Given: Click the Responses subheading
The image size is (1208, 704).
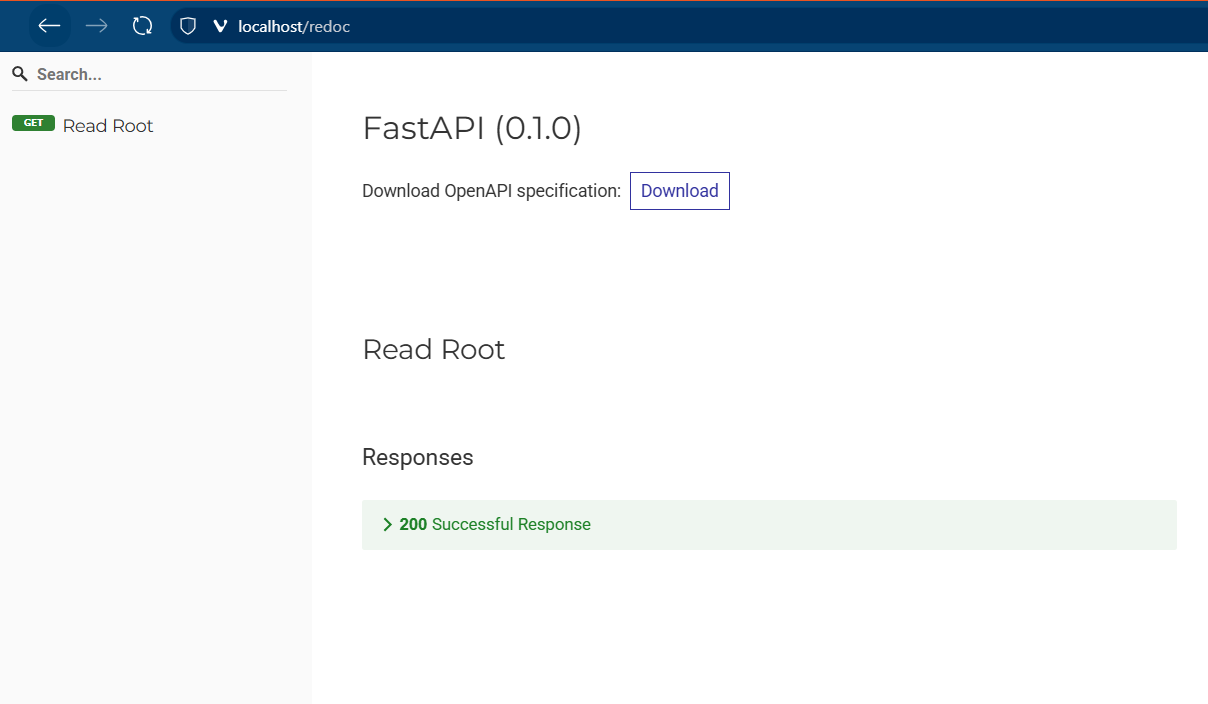Looking at the screenshot, I should tap(417, 457).
